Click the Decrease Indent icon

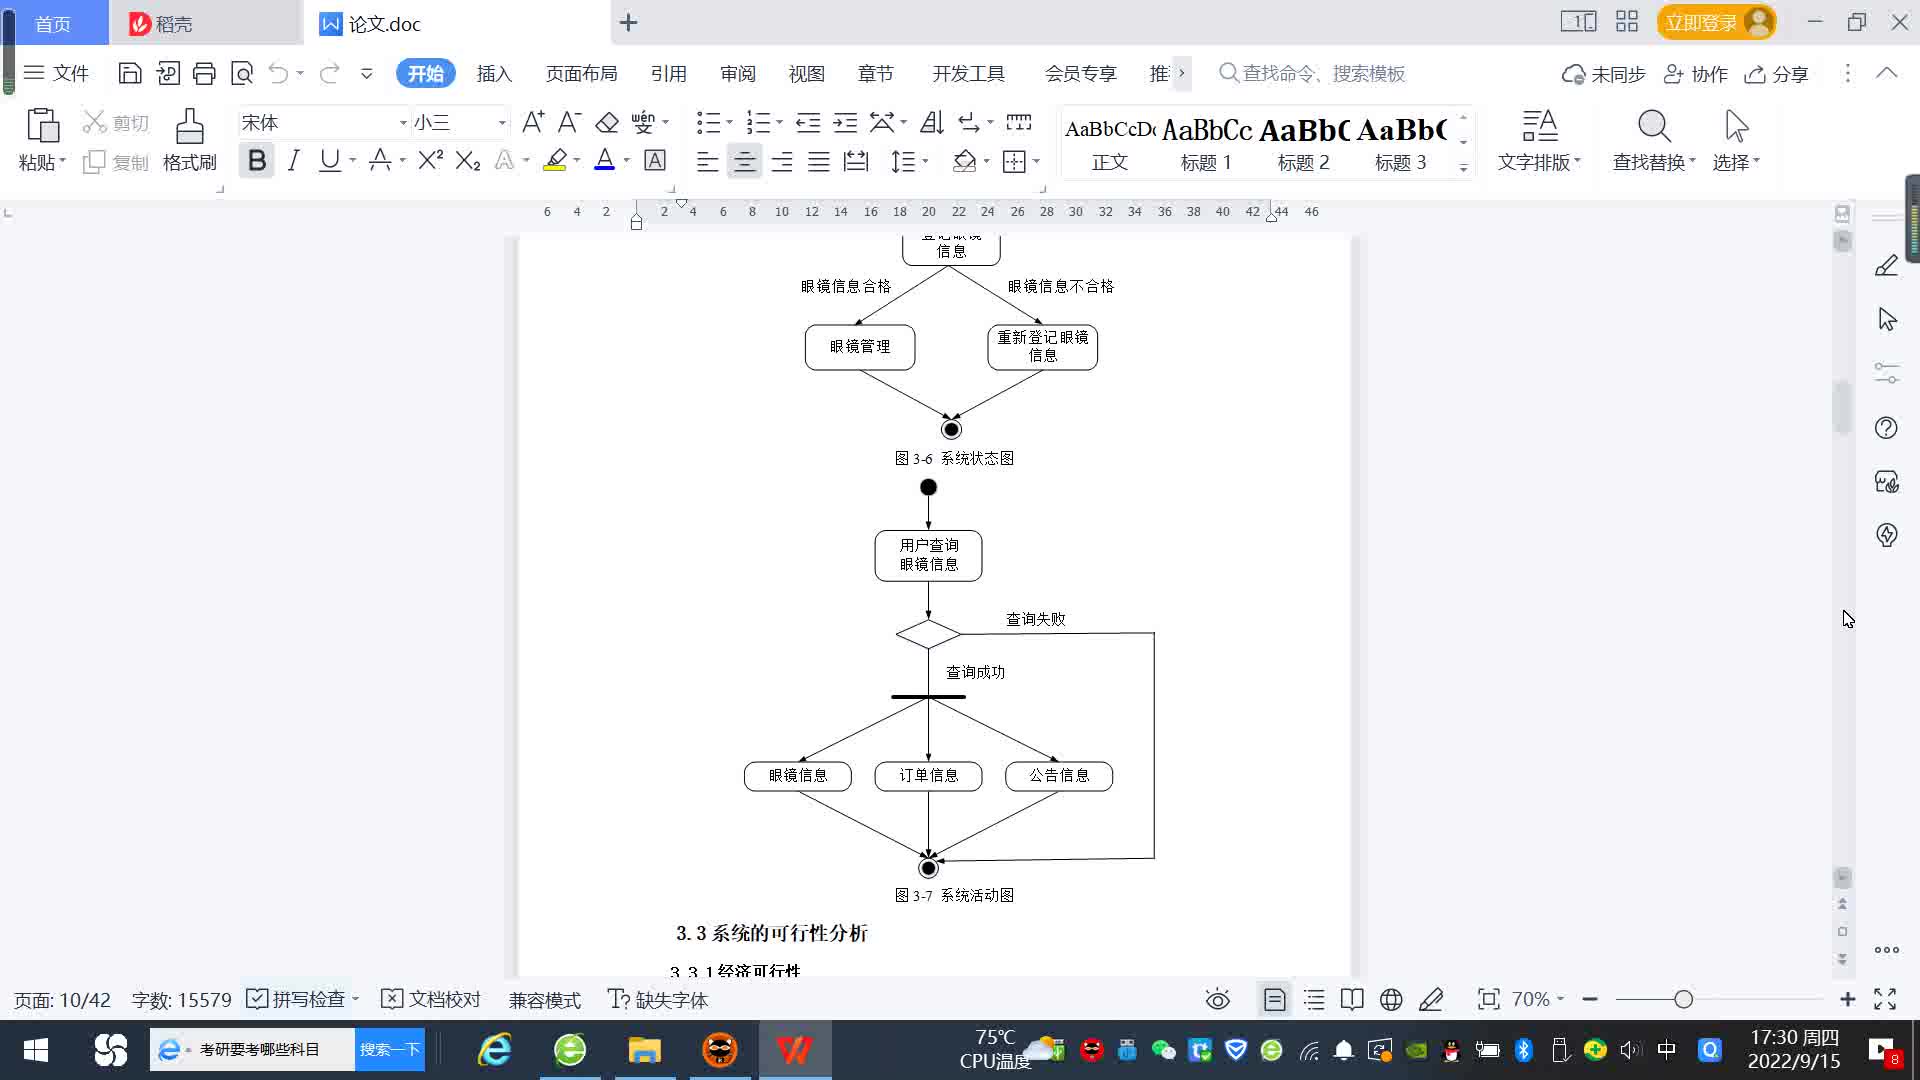coord(808,122)
